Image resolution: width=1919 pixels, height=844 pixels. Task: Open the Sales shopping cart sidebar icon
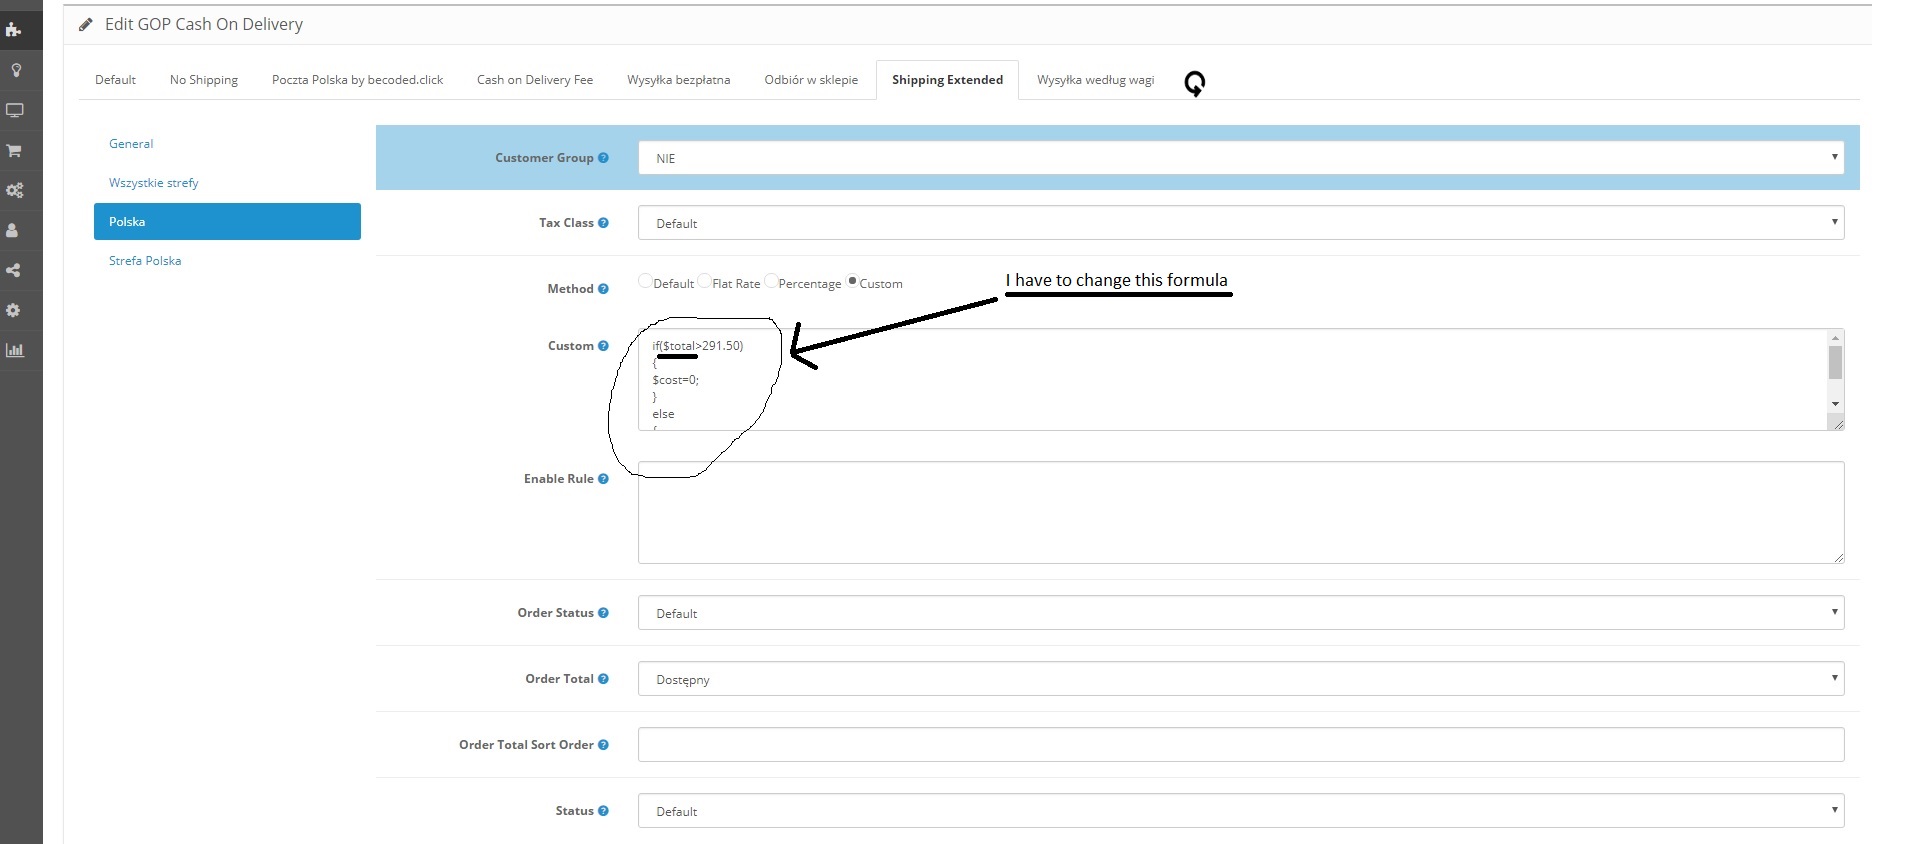click(x=14, y=150)
